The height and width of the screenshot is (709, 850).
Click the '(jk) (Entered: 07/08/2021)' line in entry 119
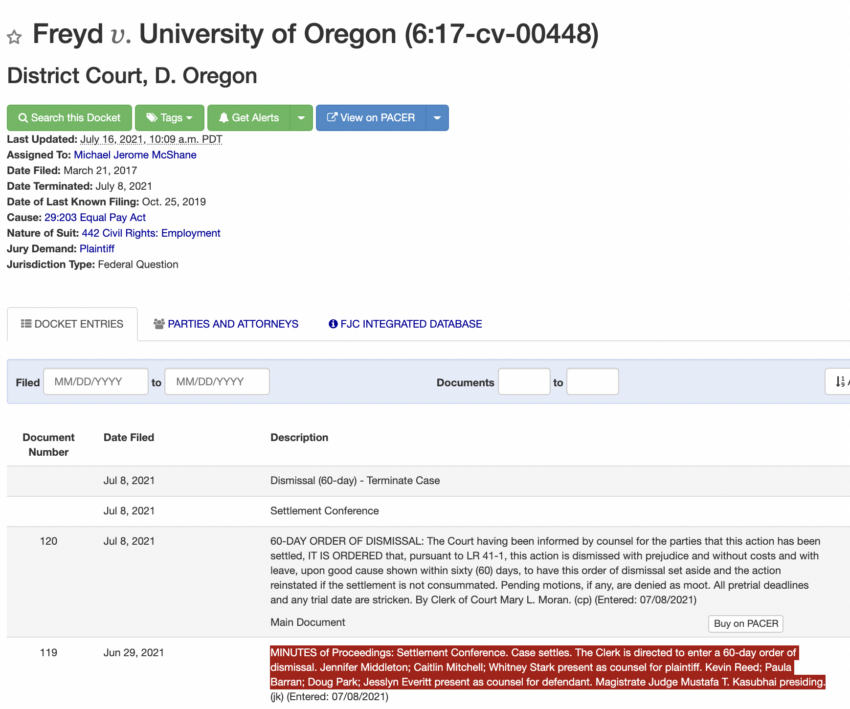(x=330, y=697)
